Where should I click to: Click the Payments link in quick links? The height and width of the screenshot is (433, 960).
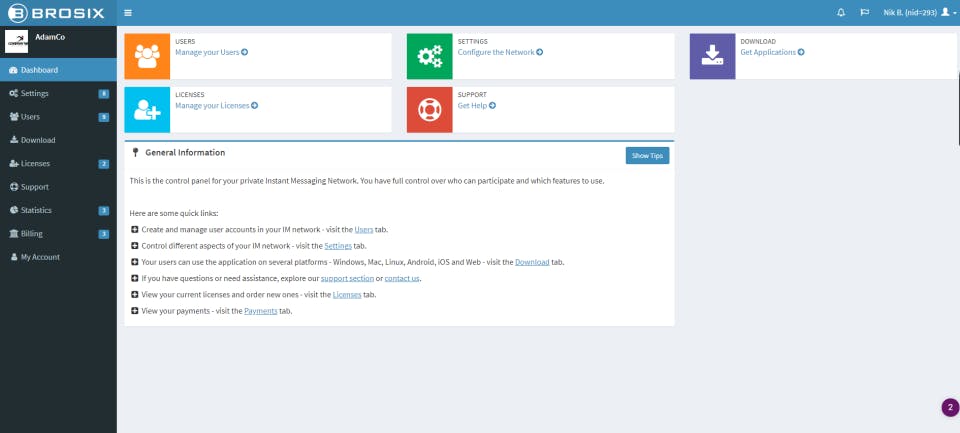(x=261, y=311)
